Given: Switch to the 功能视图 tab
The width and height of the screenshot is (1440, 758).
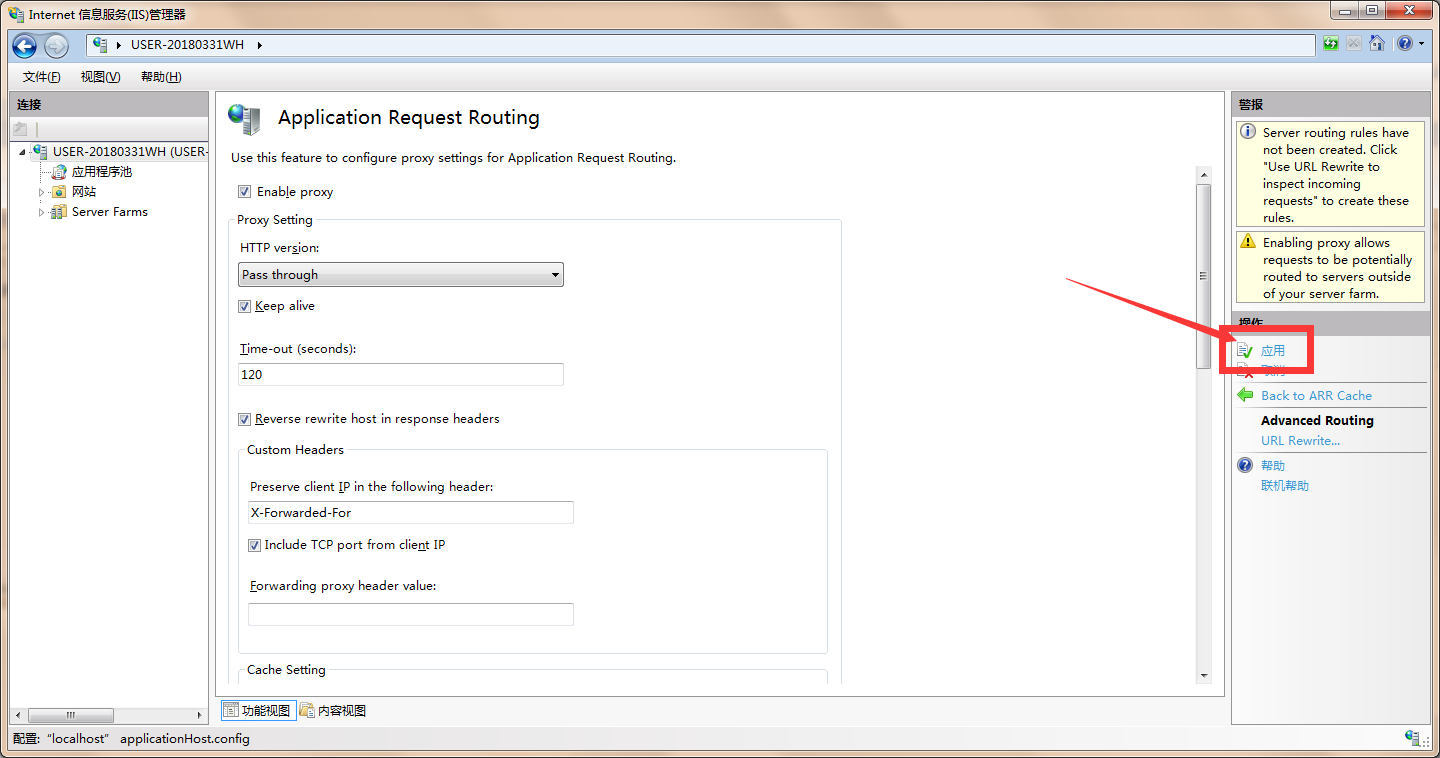Looking at the screenshot, I should pyautogui.click(x=258, y=711).
